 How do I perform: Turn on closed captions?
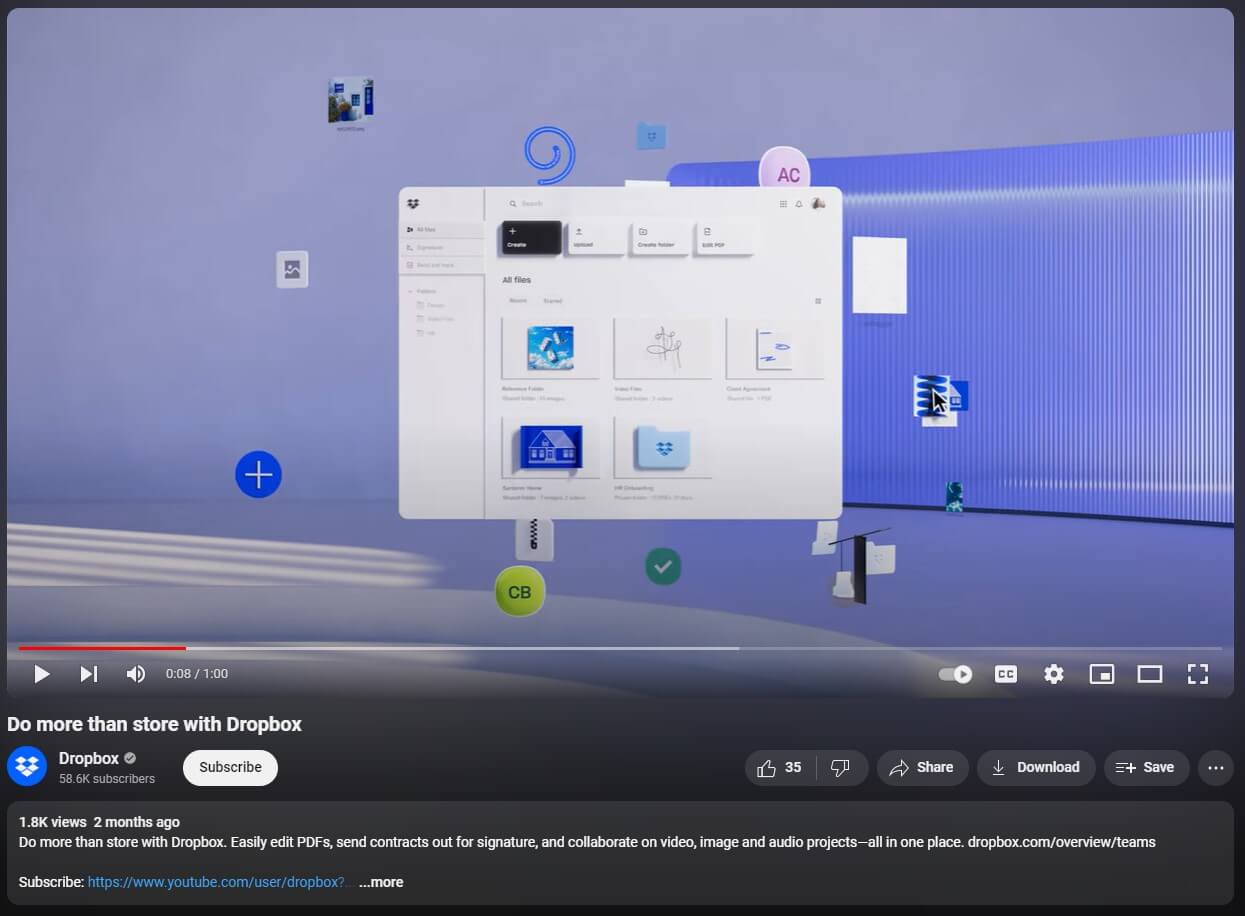[x=1006, y=674]
